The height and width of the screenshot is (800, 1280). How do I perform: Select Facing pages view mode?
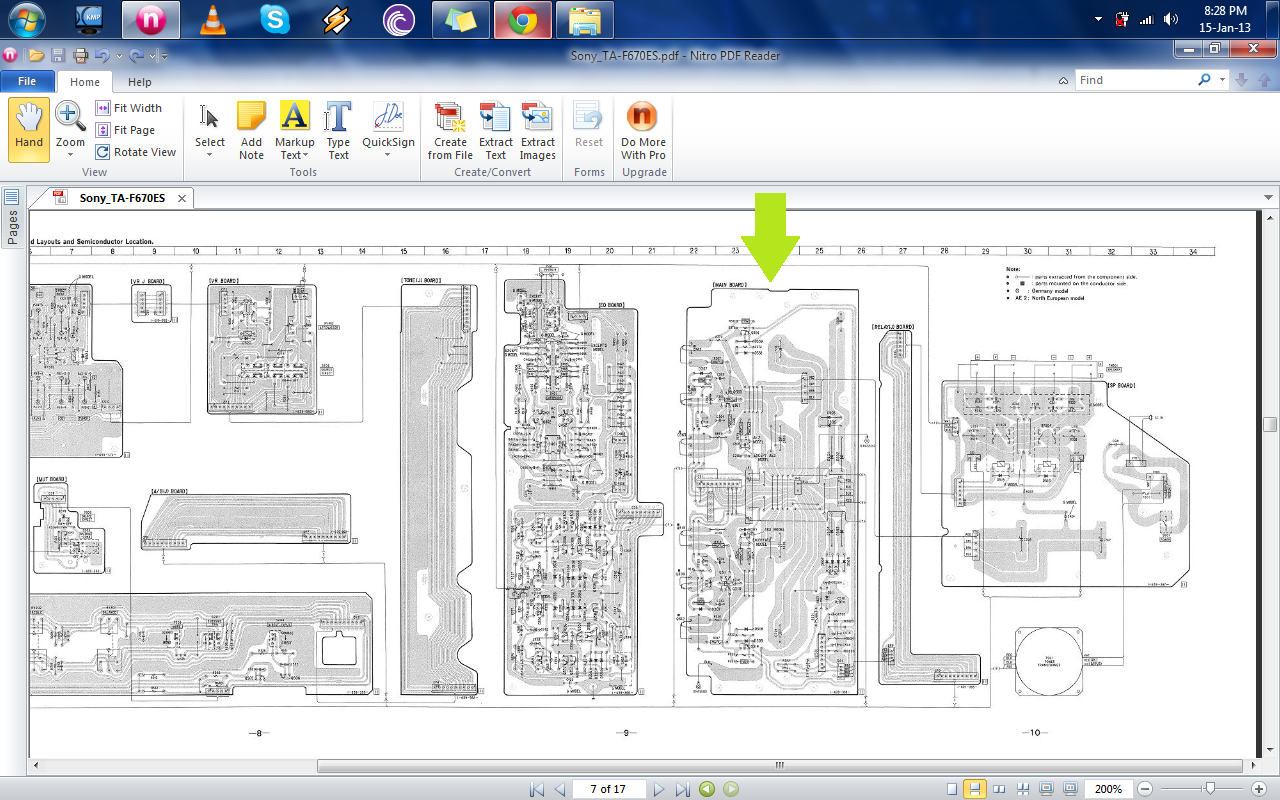[998, 789]
